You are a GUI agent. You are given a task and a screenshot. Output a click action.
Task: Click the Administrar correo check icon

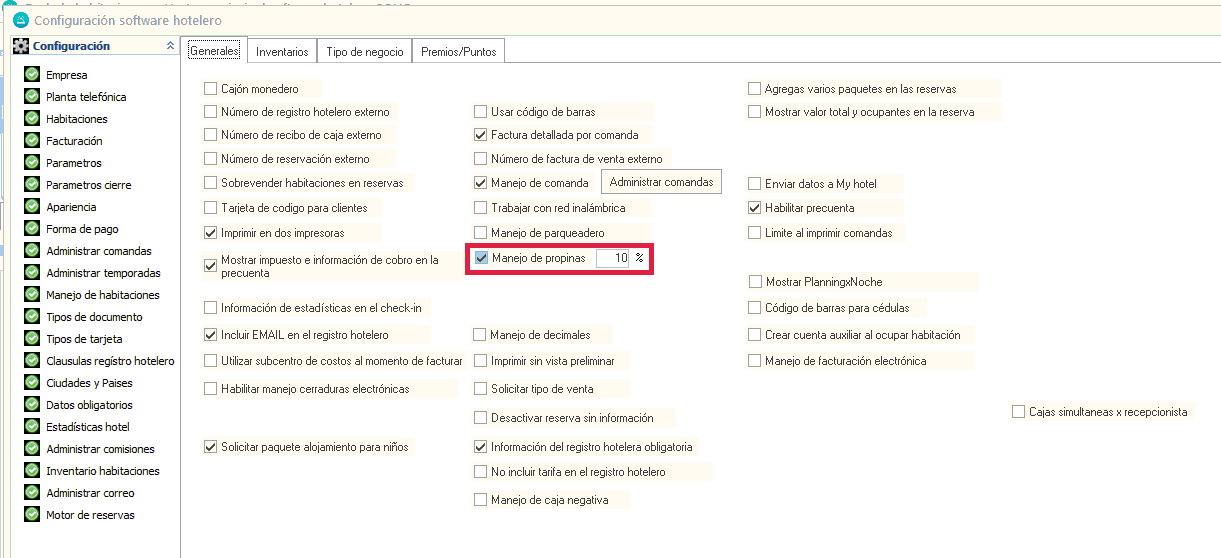pyautogui.click(x=32, y=493)
